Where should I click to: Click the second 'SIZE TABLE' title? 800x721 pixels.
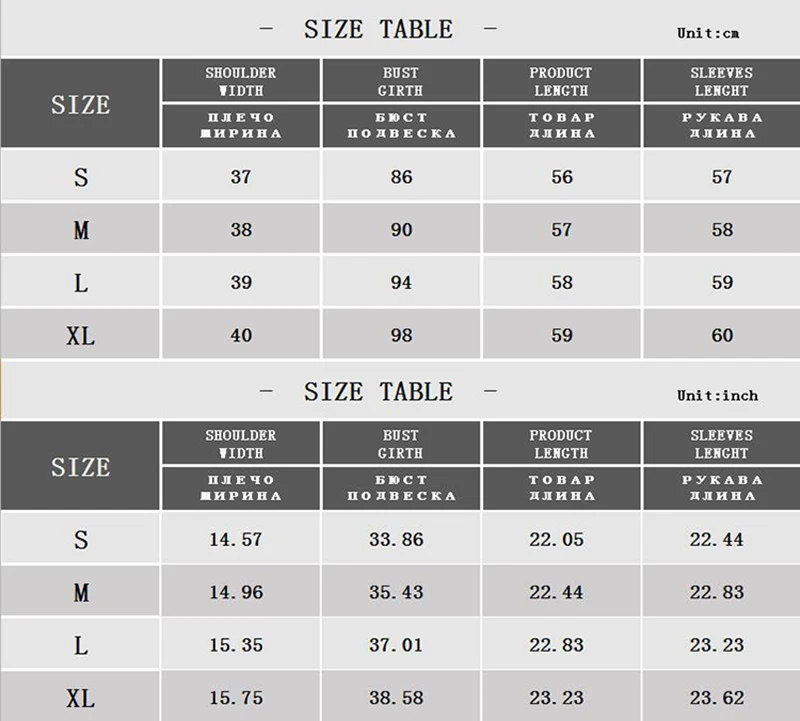pyautogui.click(x=378, y=392)
